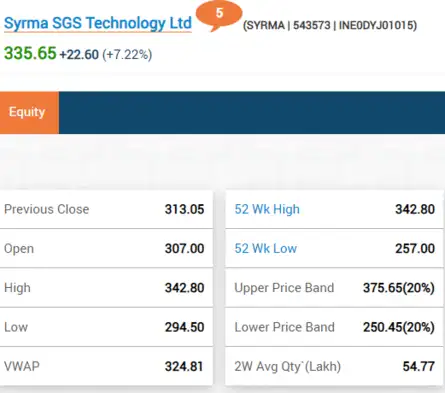Select the Previous Close value 313.05
The image size is (445, 393).
point(184,209)
